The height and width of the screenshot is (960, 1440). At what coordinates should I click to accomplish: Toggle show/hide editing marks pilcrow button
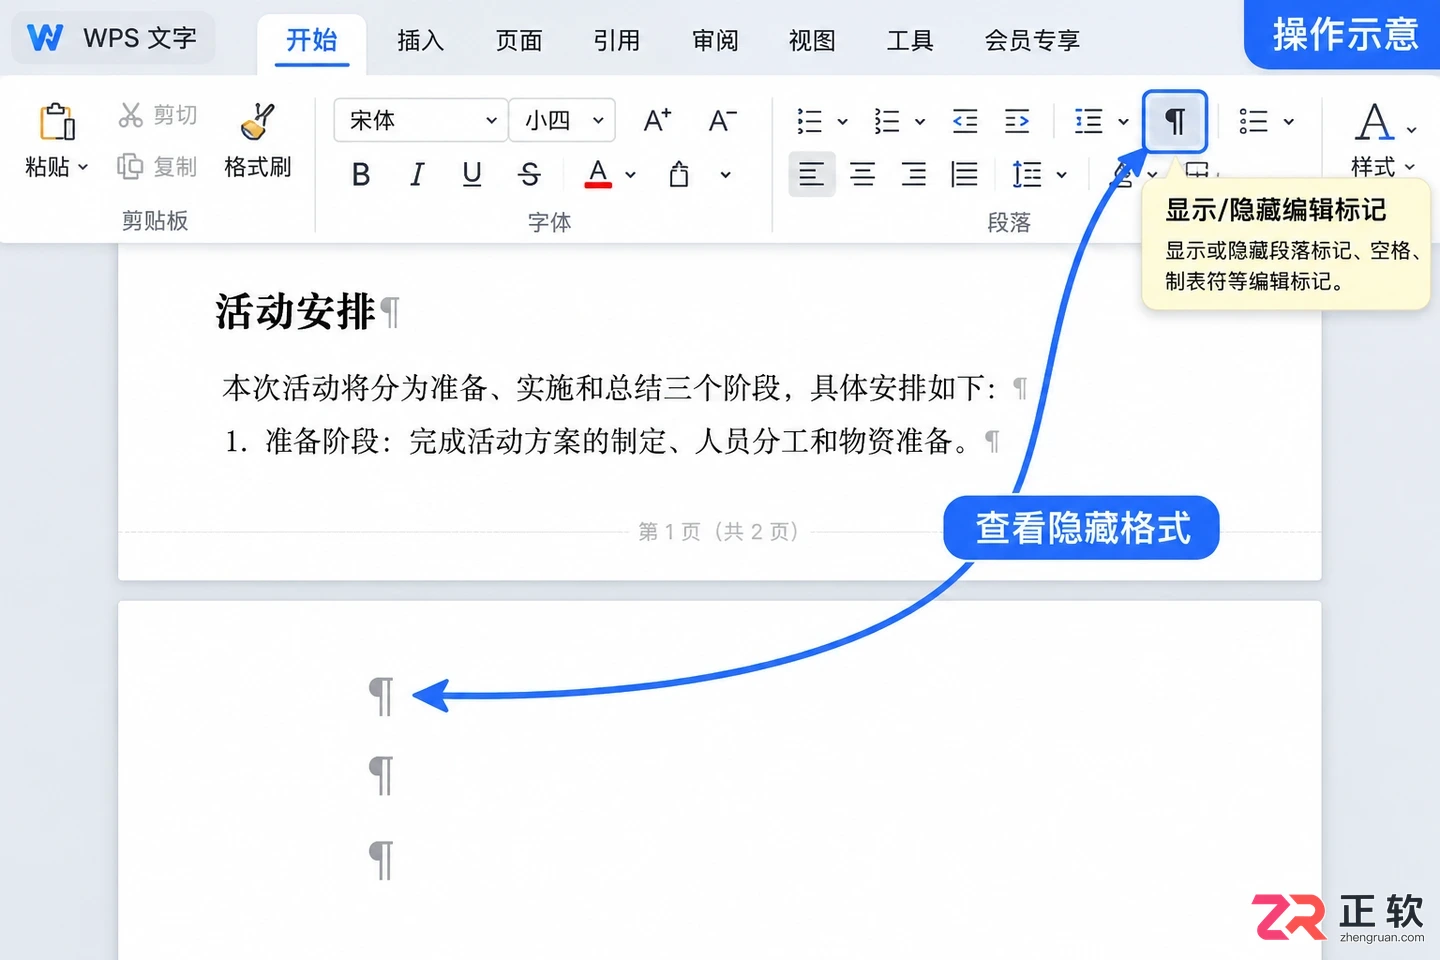coord(1175,122)
